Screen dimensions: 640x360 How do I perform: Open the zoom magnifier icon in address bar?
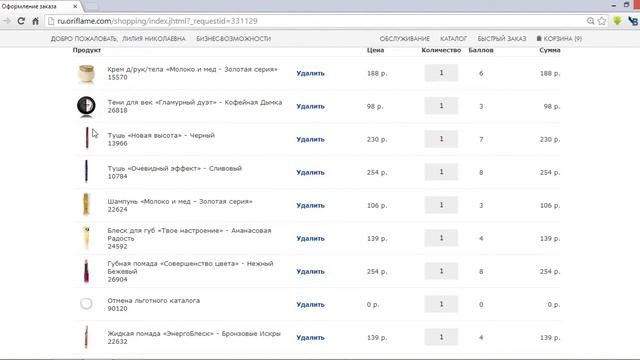tap(590, 21)
